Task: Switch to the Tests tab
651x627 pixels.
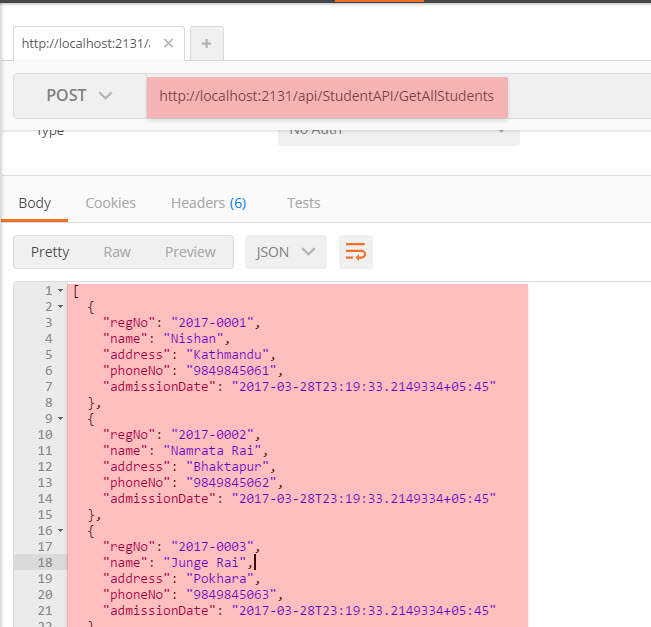Action: (x=304, y=203)
